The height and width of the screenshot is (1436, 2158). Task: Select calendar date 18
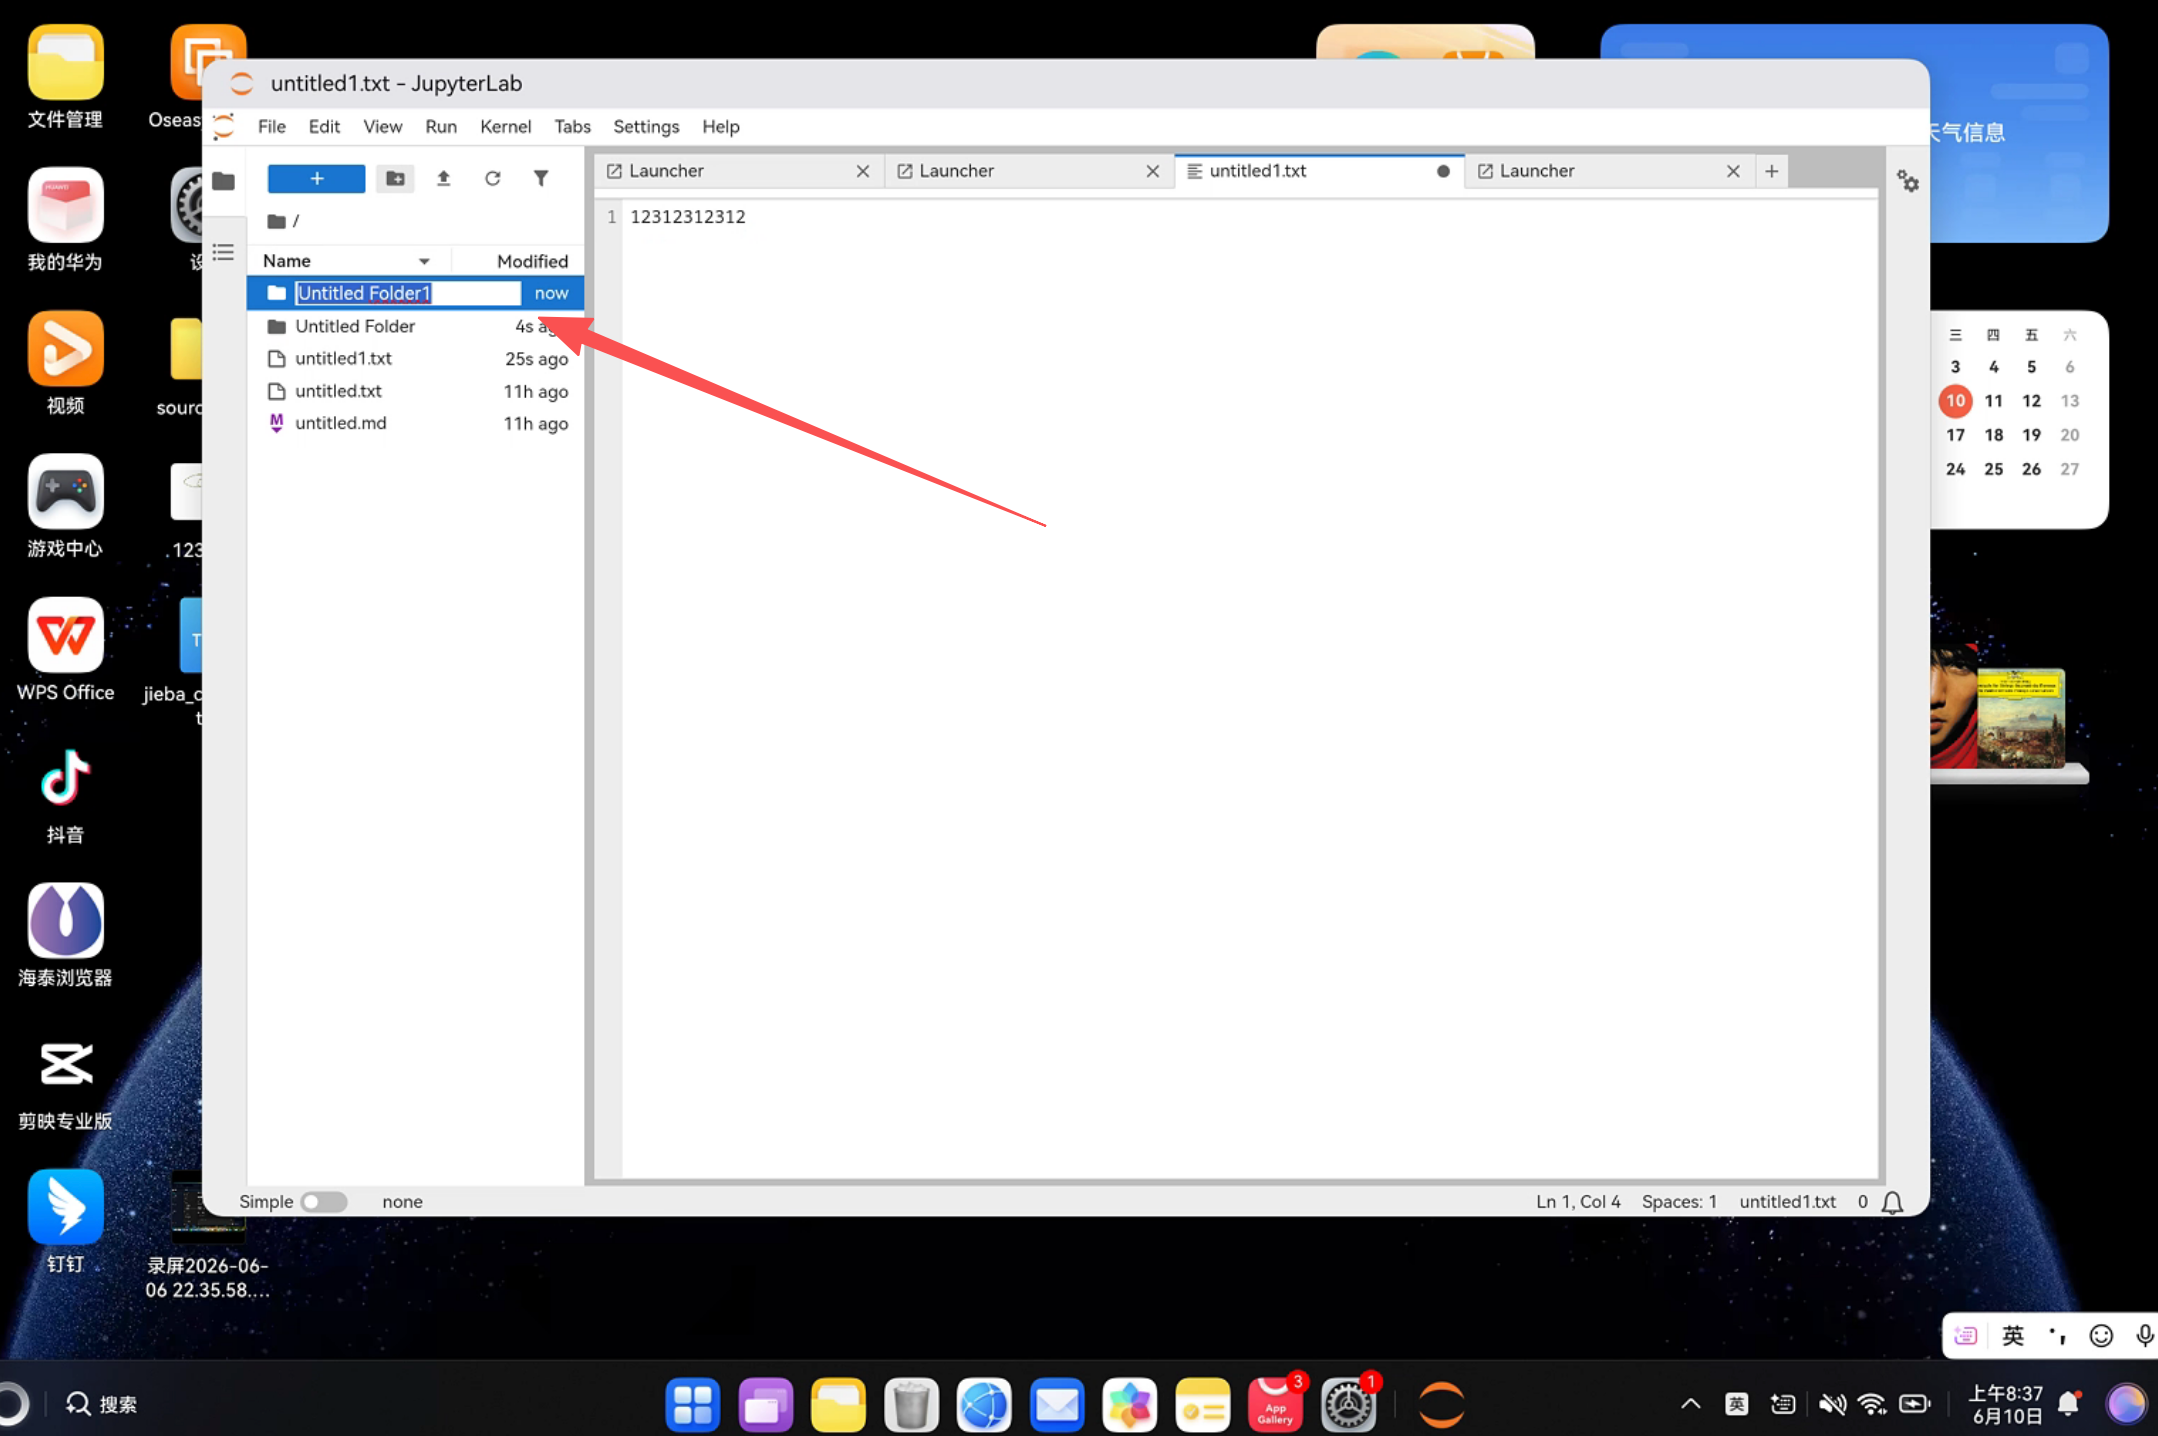click(1993, 435)
